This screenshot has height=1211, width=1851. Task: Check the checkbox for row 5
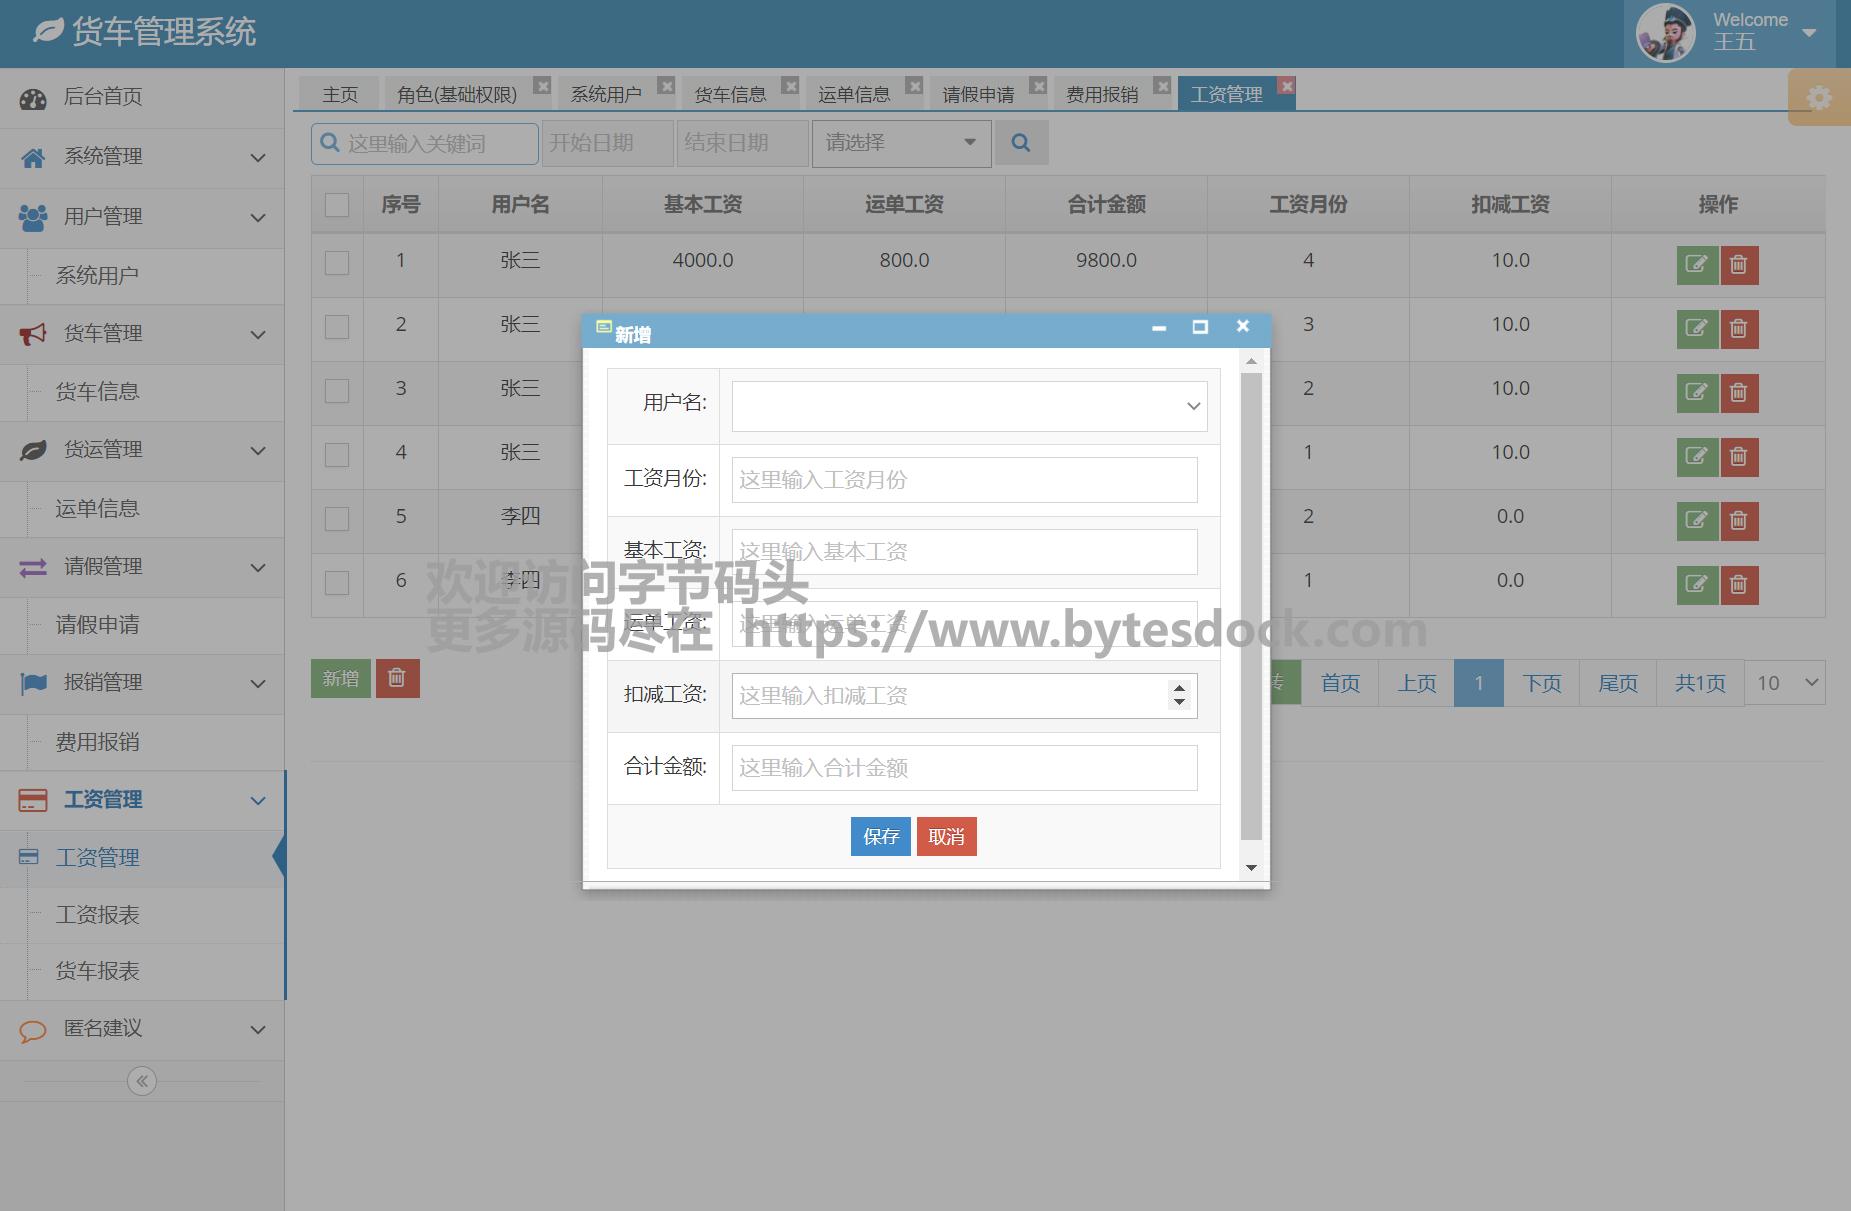coord(337,519)
